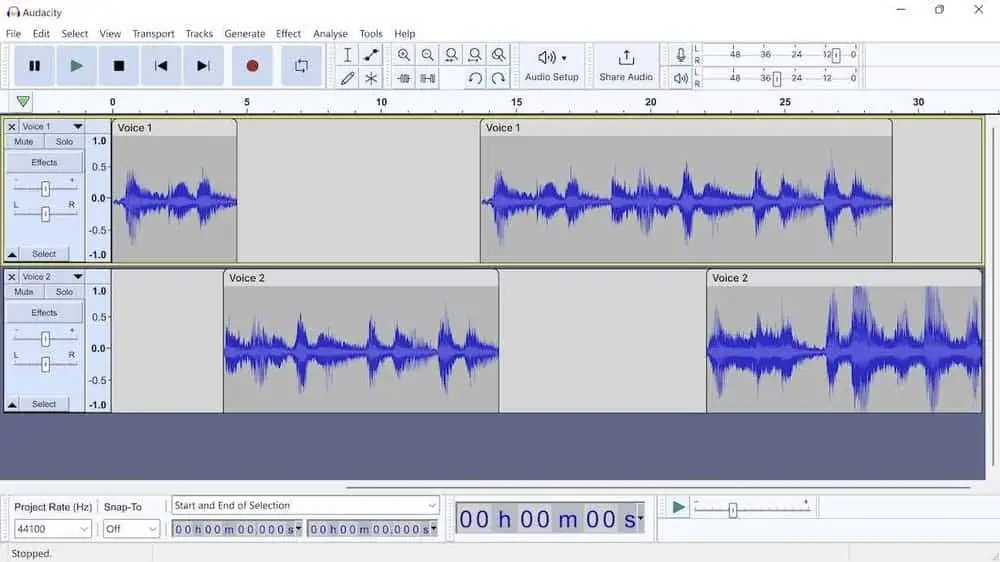The image size is (1000, 562).
Task: Open the Transport menu
Action: (x=153, y=33)
